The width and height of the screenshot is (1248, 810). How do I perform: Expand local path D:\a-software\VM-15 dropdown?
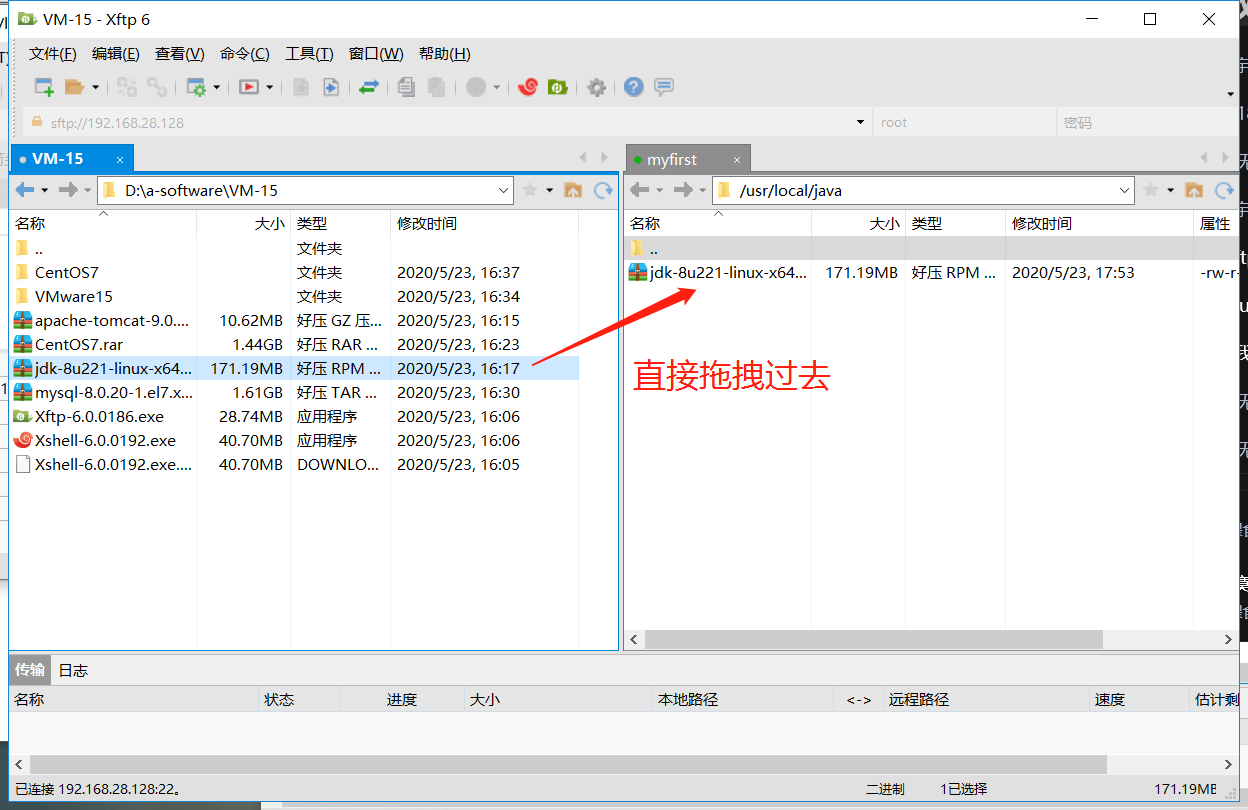pos(504,190)
